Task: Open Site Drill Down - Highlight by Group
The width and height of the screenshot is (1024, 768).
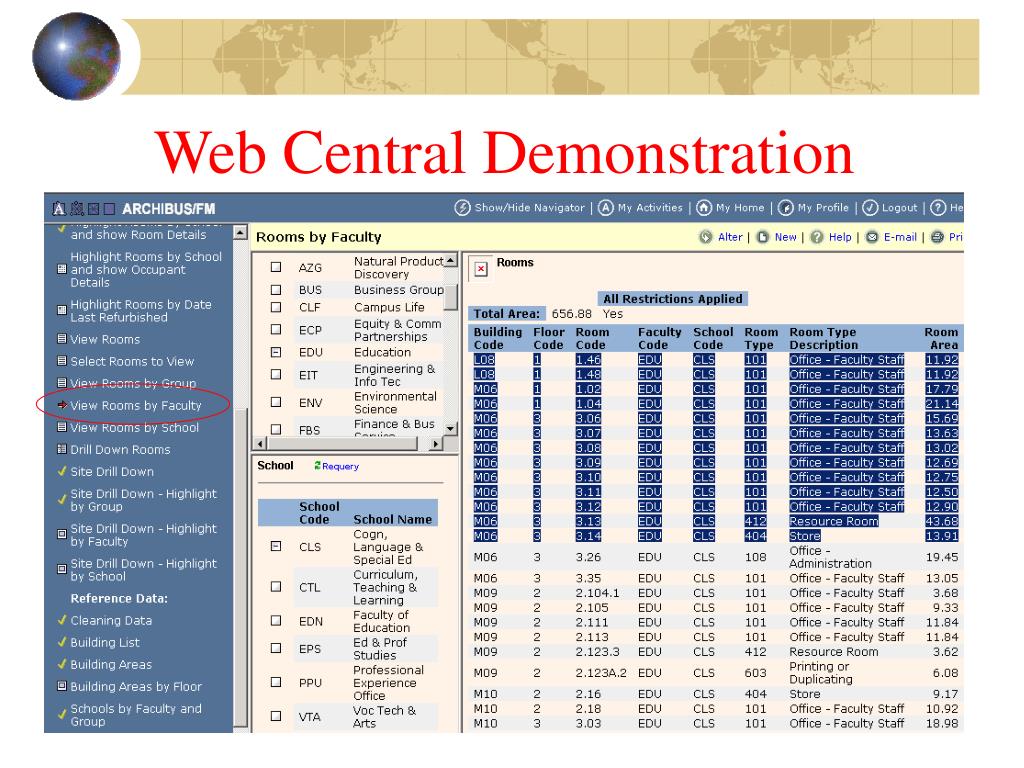Action: (144, 500)
